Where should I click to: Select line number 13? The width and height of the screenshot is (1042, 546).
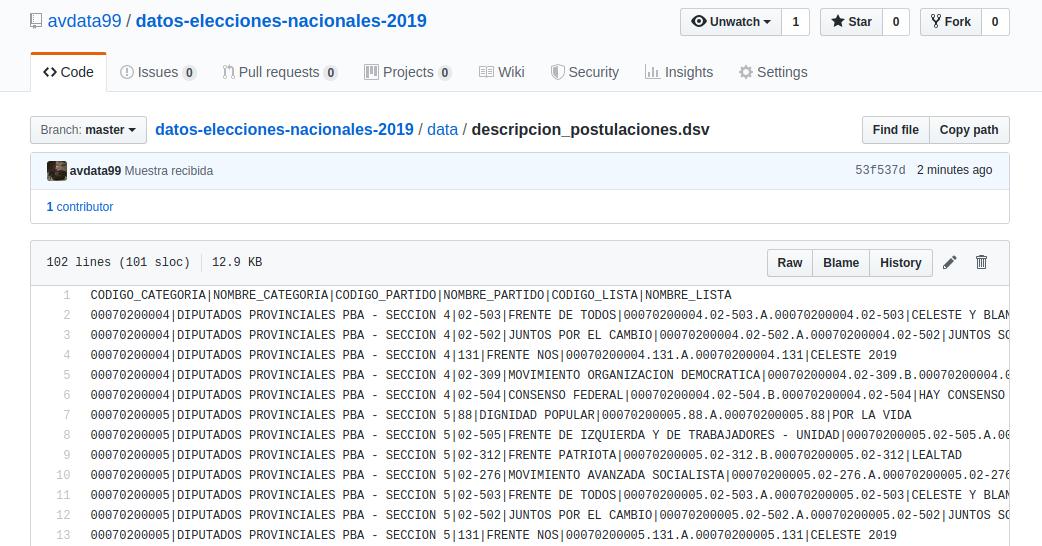coord(63,535)
